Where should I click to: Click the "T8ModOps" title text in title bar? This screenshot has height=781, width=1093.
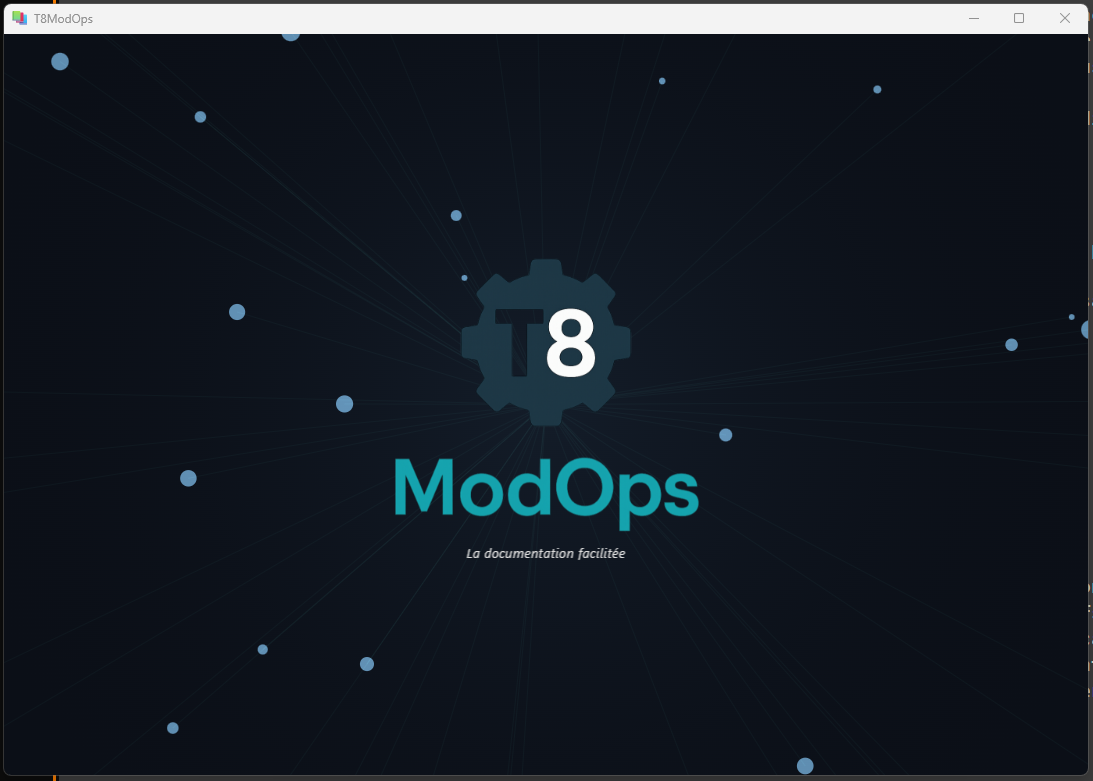click(63, 18)
